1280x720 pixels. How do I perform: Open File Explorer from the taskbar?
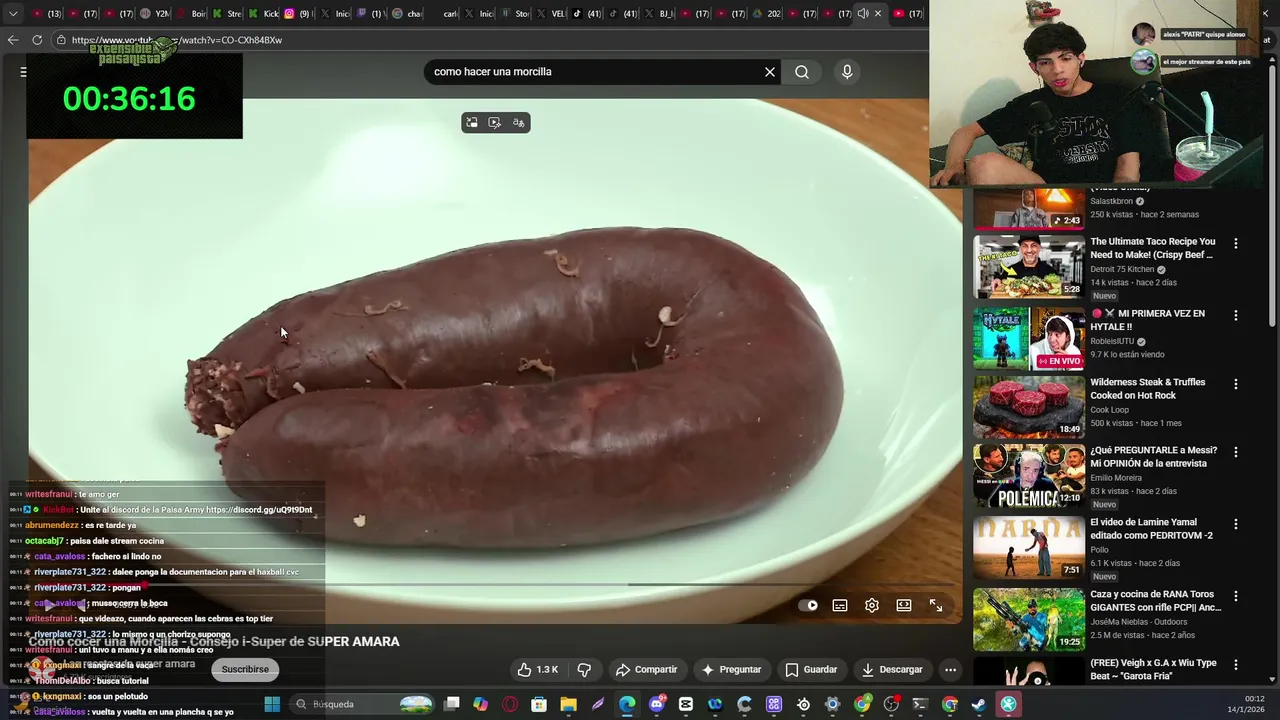pos(568,704)
